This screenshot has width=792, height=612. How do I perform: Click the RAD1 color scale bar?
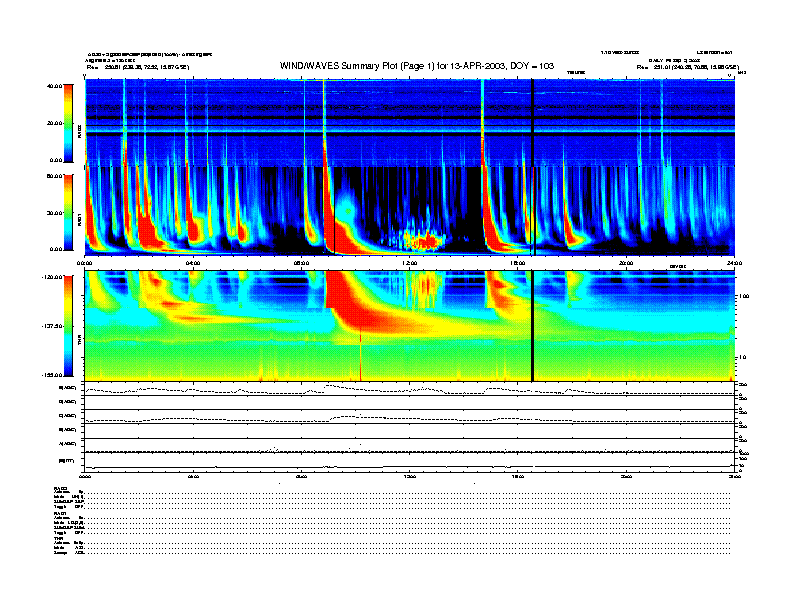(x=68, y=212)
